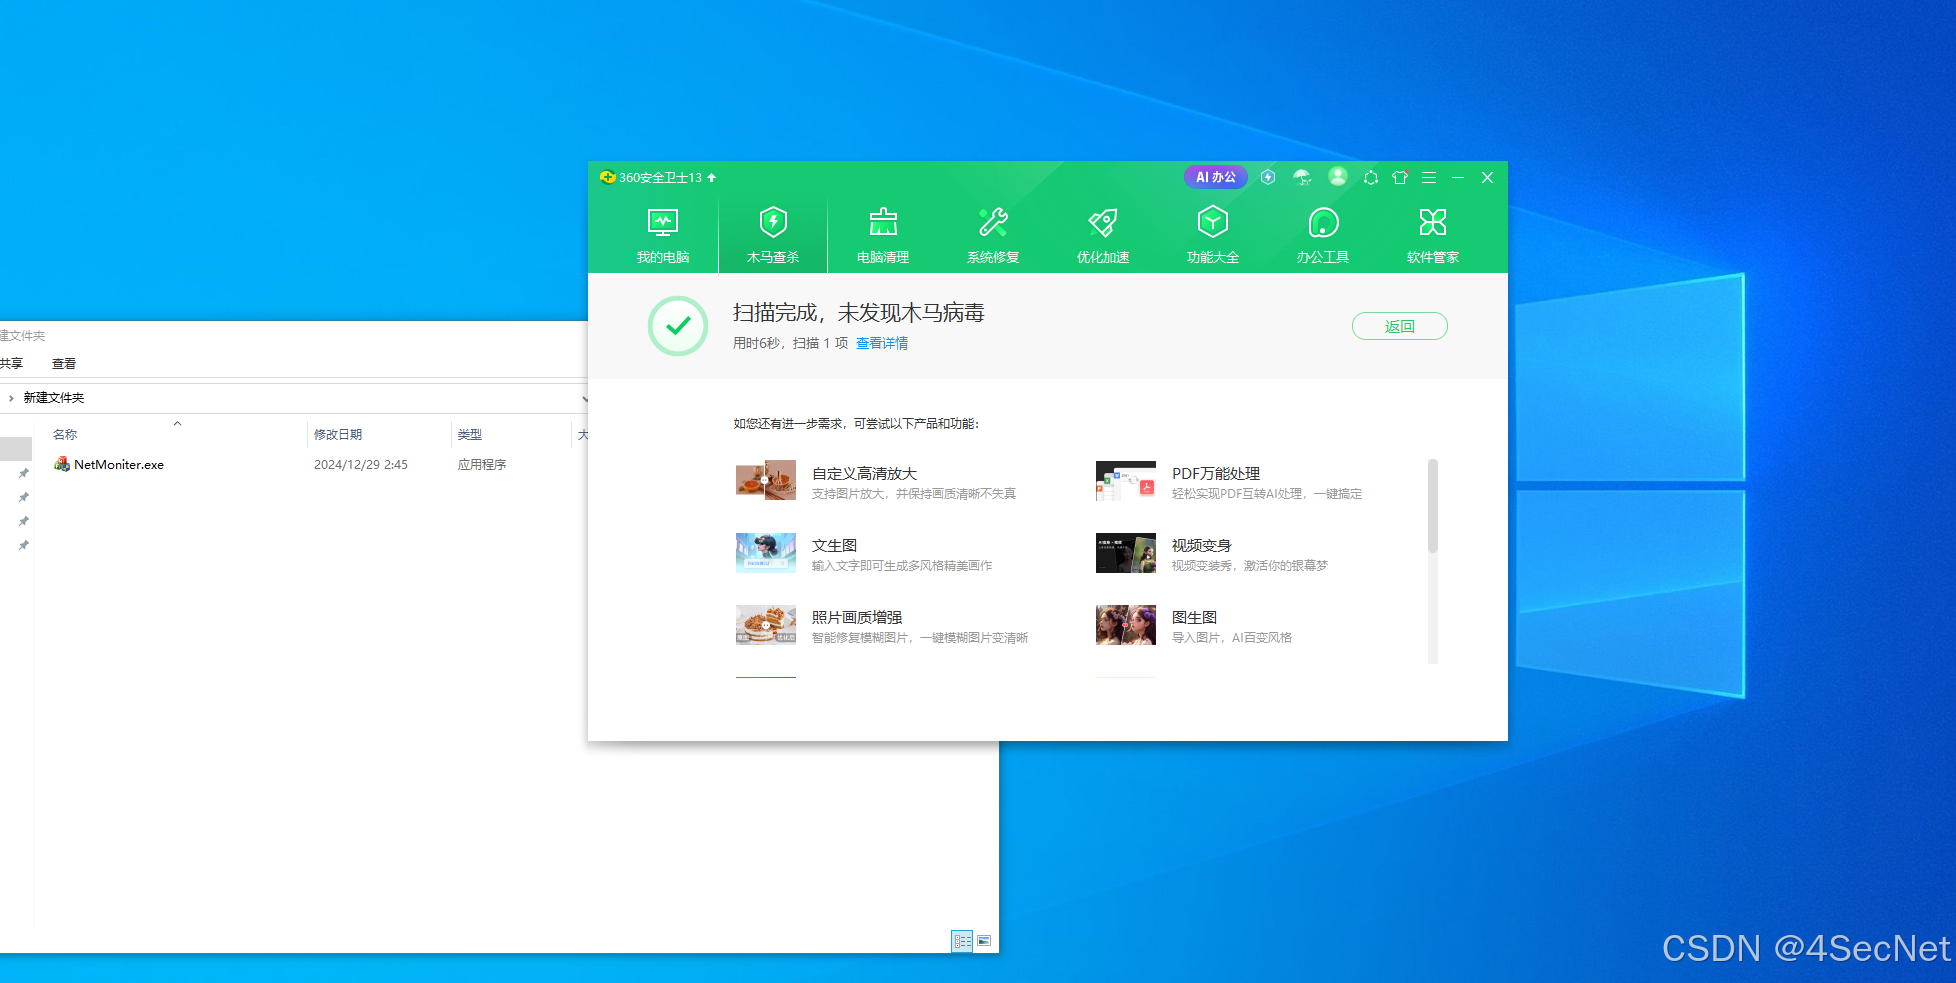Switch Explorer to large icons view
The image size is (1956, 983).
984,941
